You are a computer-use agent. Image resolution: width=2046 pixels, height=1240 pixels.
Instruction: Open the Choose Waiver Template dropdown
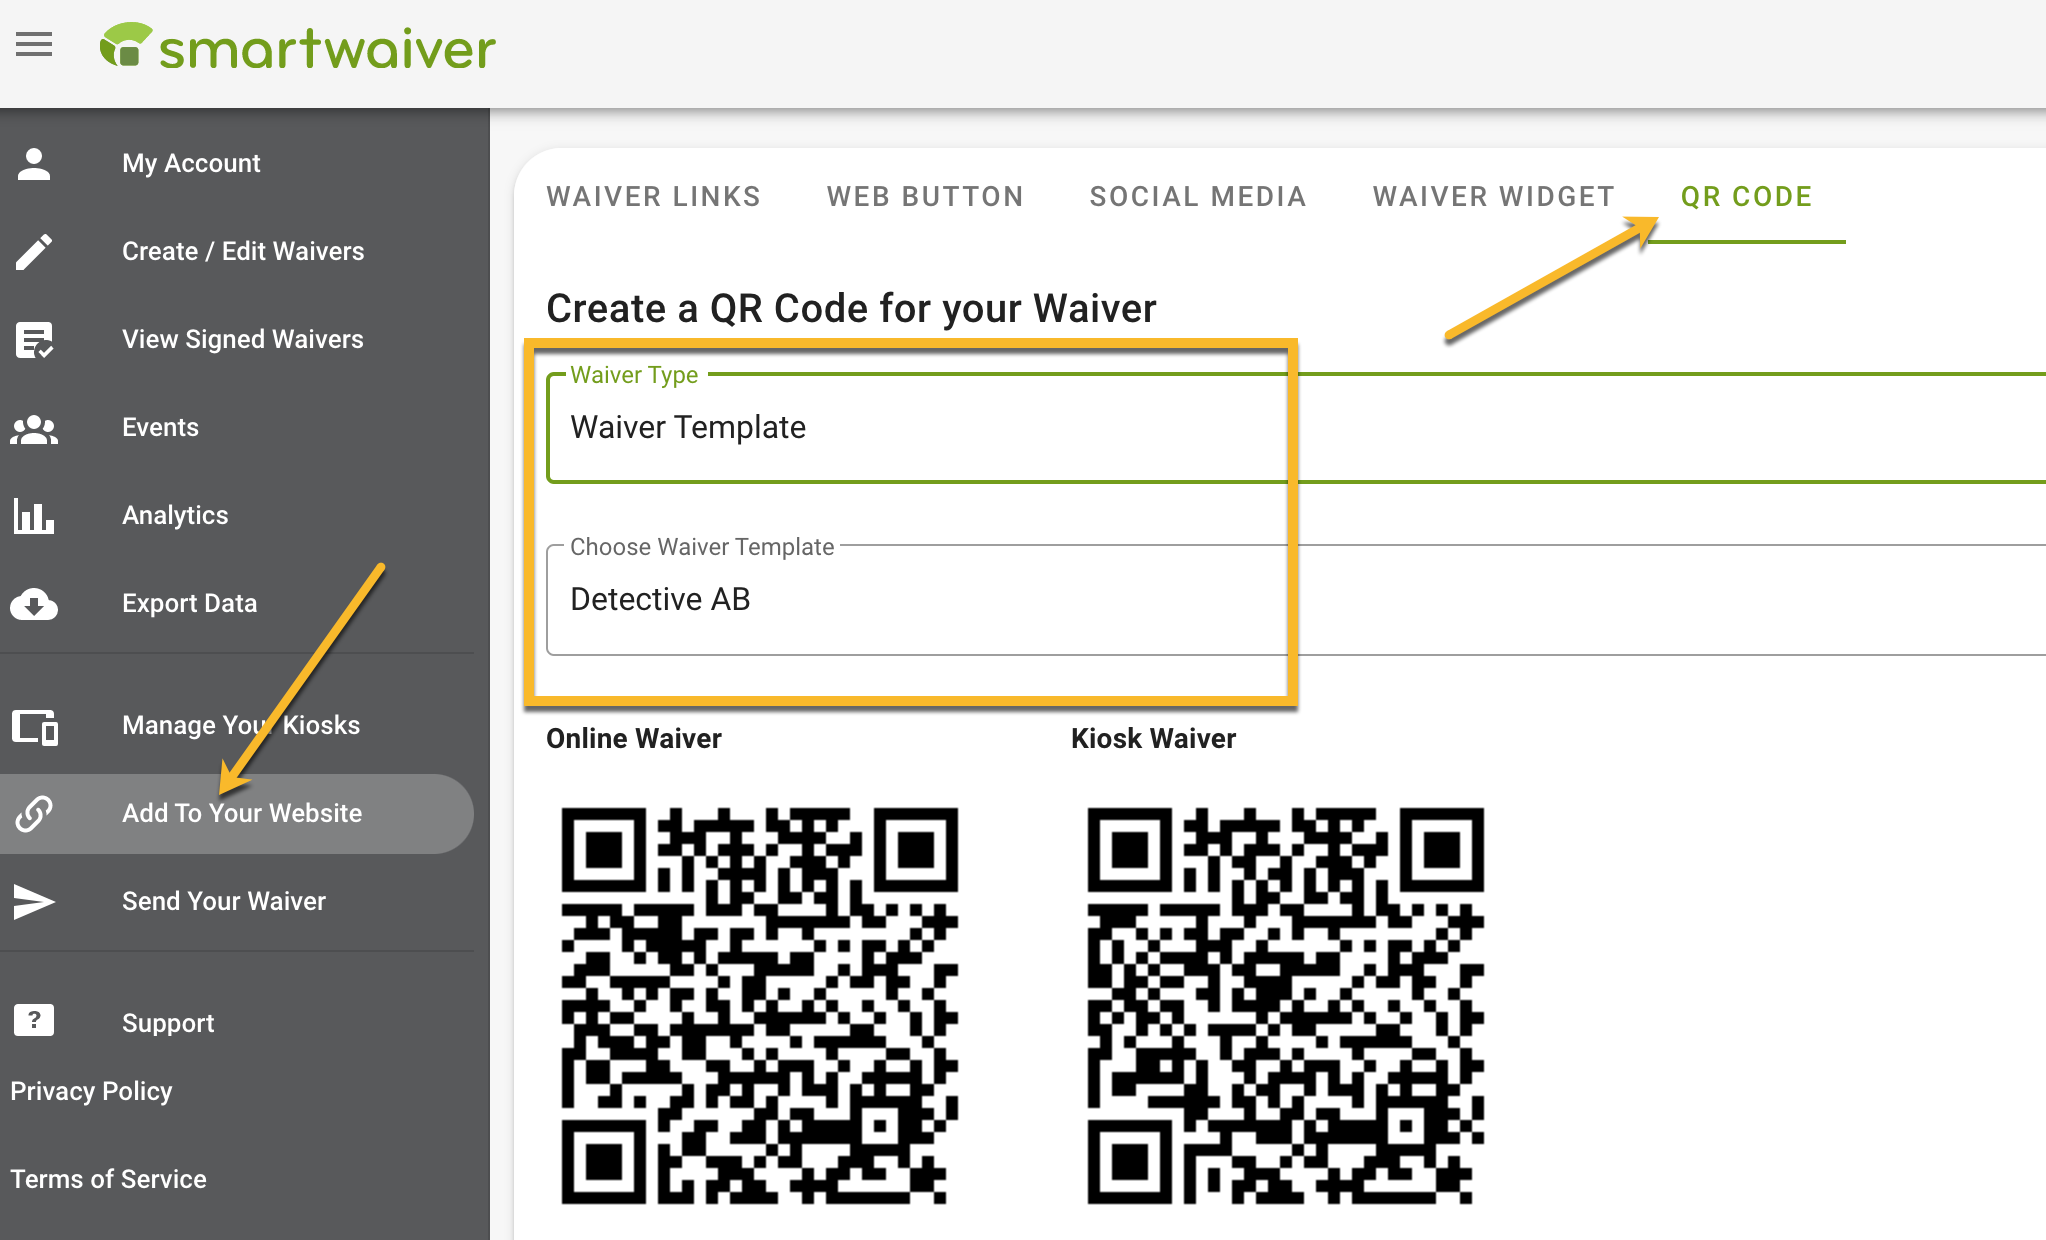[1296, 600]
